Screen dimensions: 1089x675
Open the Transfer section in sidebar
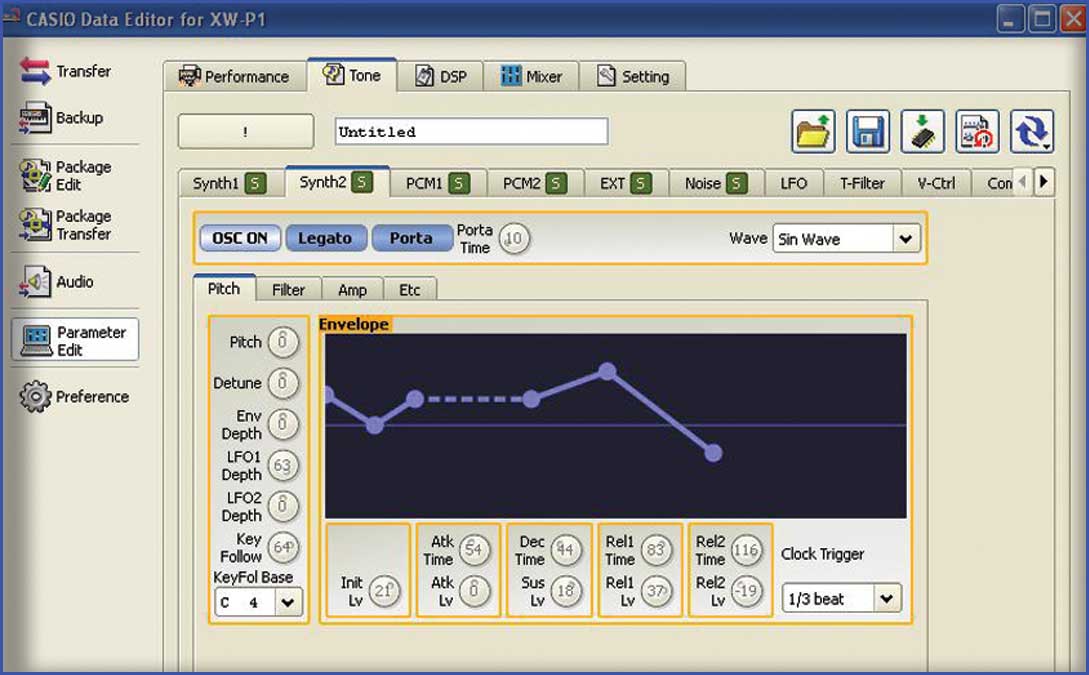(66, 71)
